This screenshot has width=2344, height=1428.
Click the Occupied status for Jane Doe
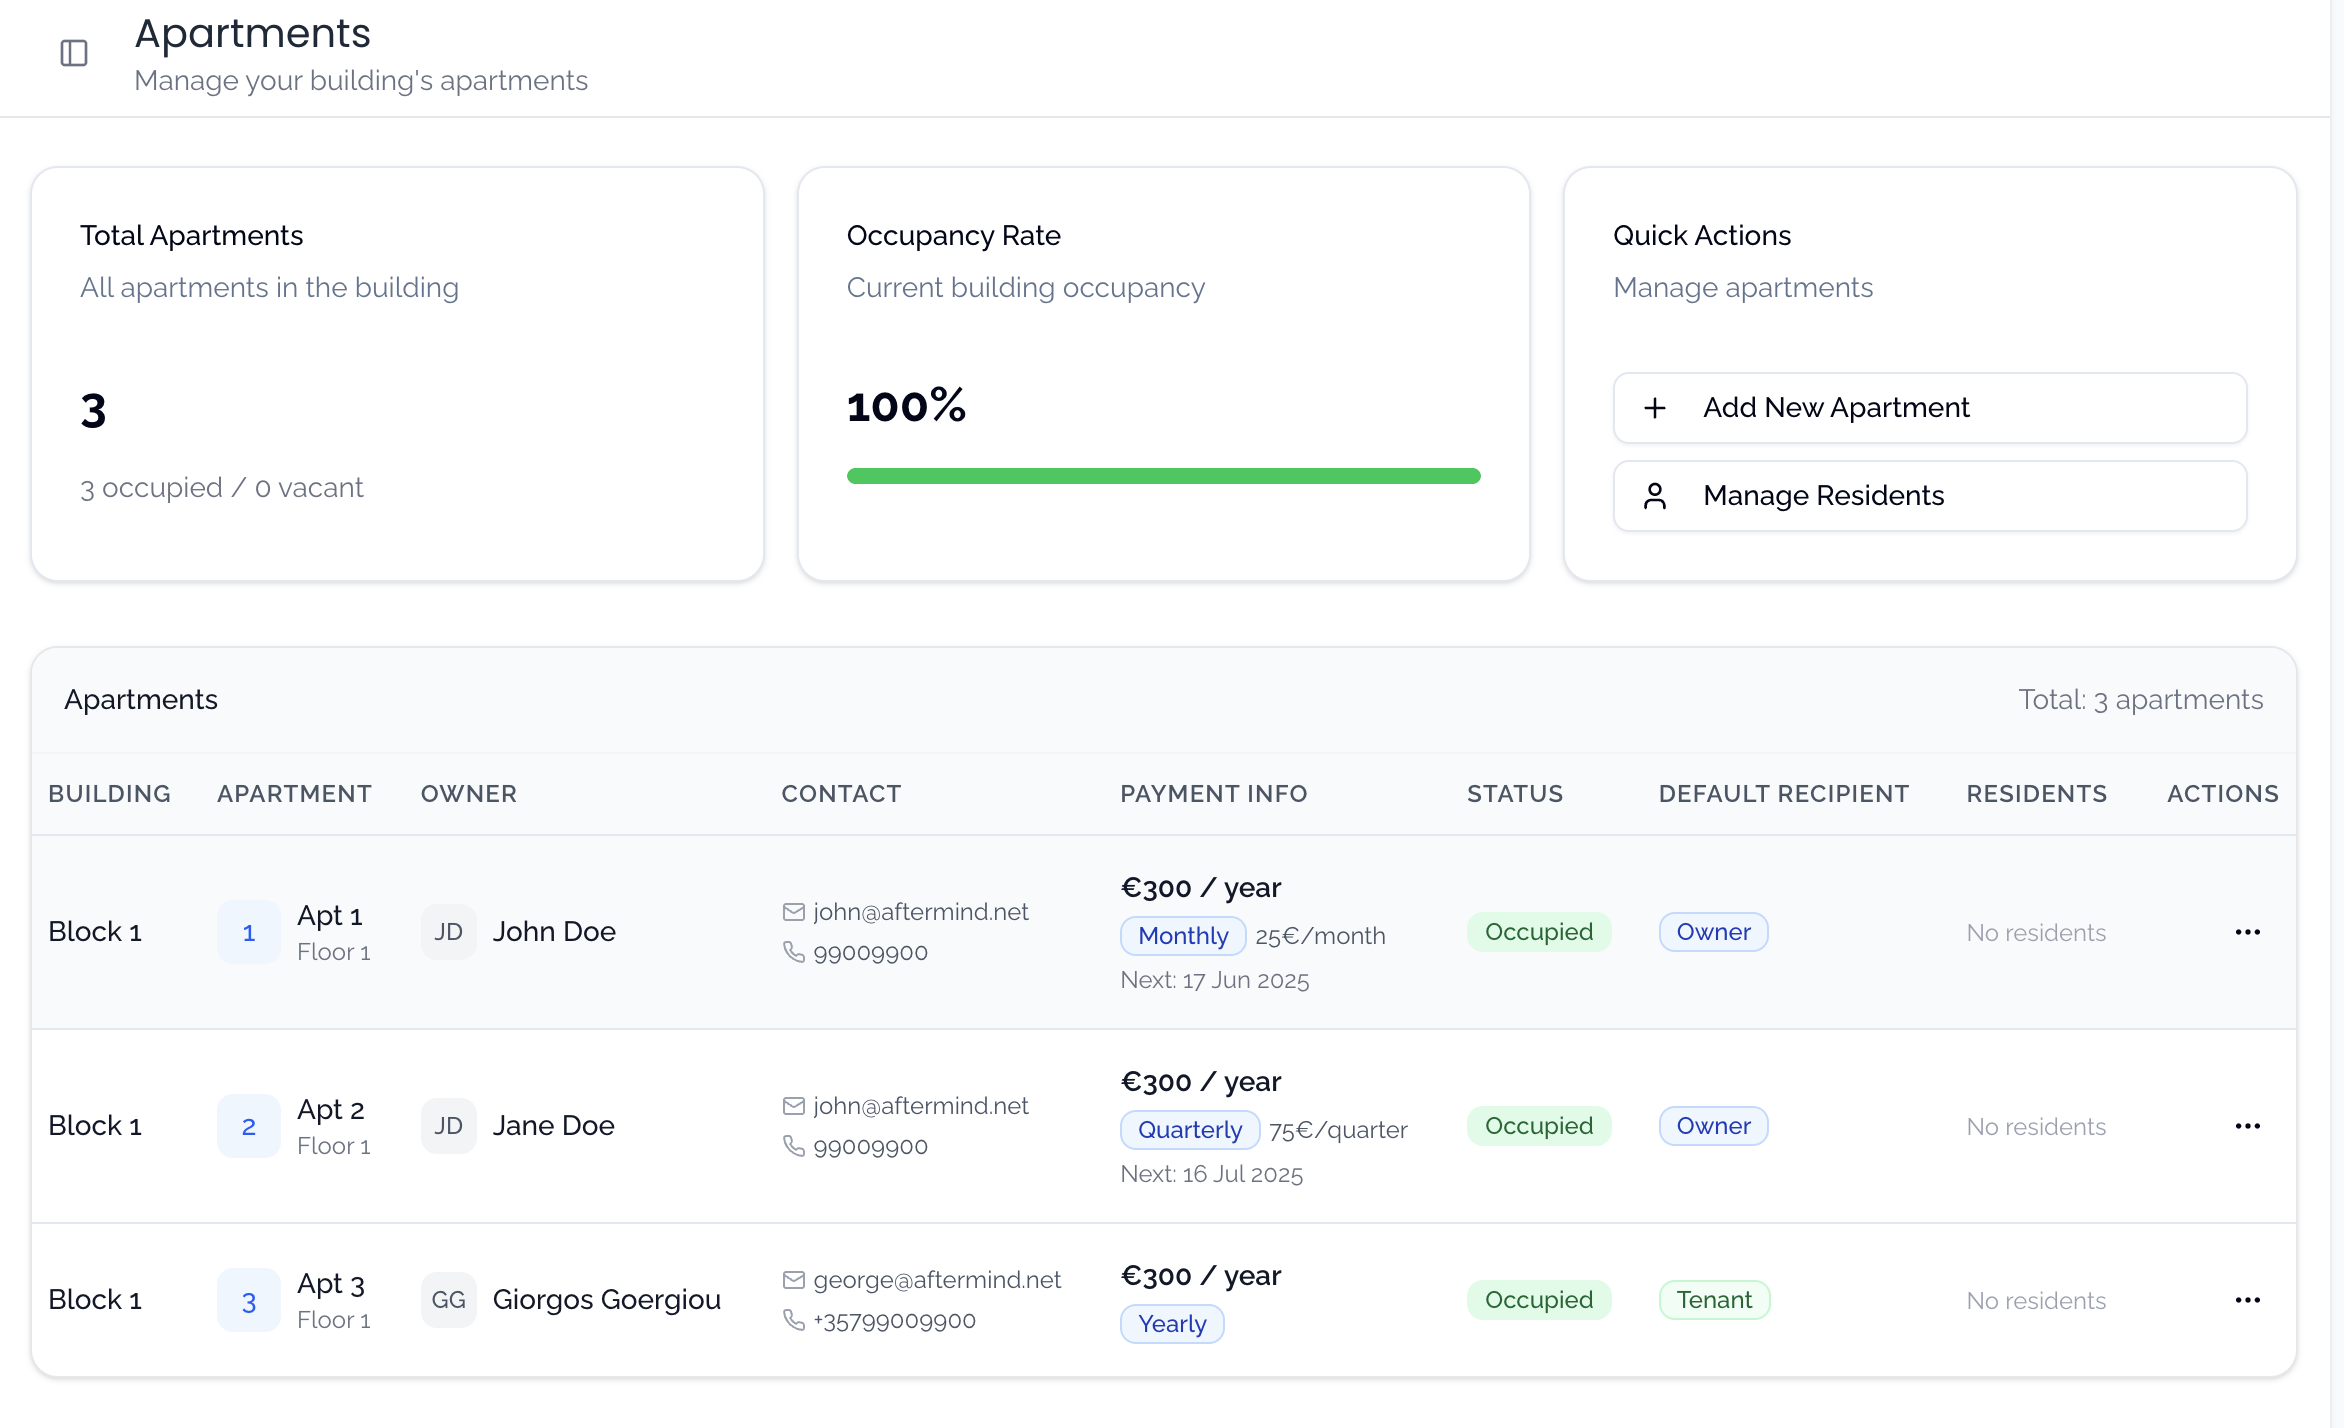coord(1538,1126)
